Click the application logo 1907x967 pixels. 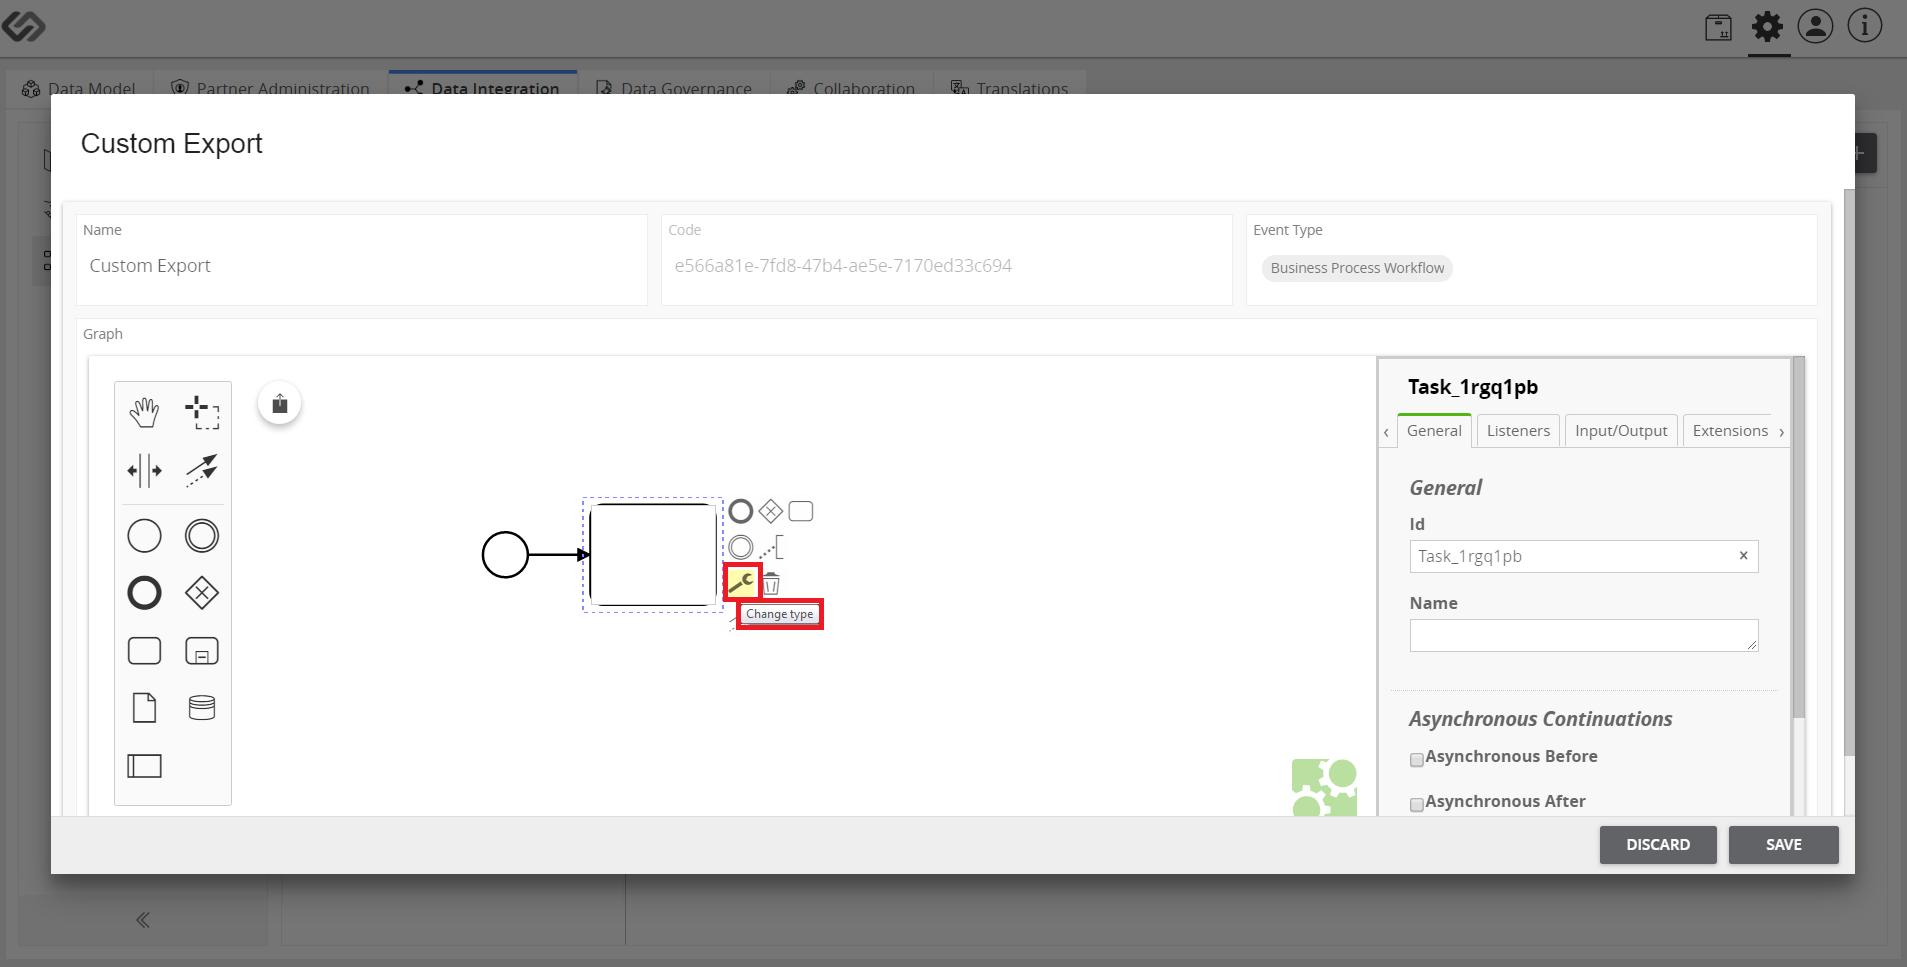click(x=23, y=27)
